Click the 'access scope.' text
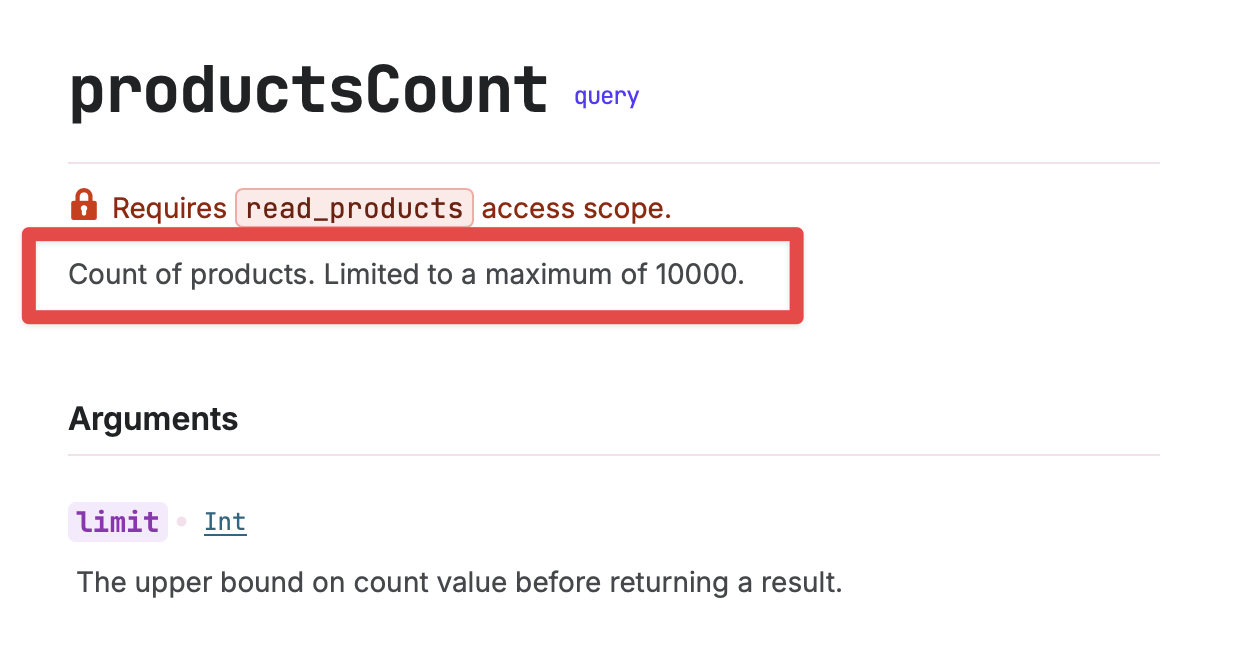Screen dimensions: 1248x646 coord(576,208)
